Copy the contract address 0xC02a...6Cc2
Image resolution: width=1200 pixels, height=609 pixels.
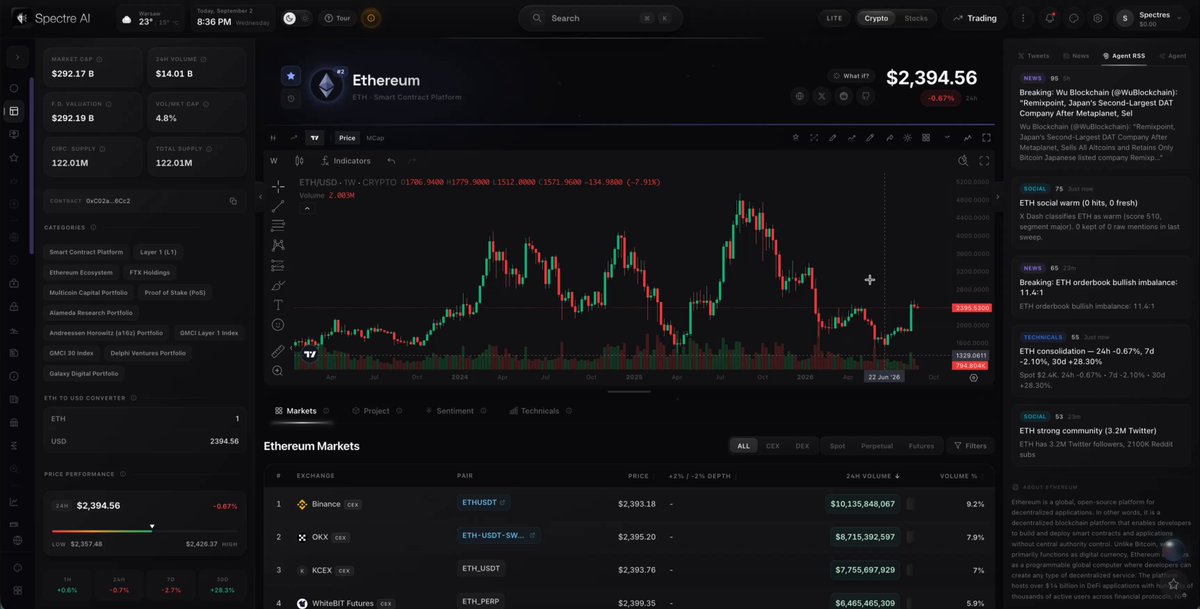pyautogui.click(x=232, y=201)
